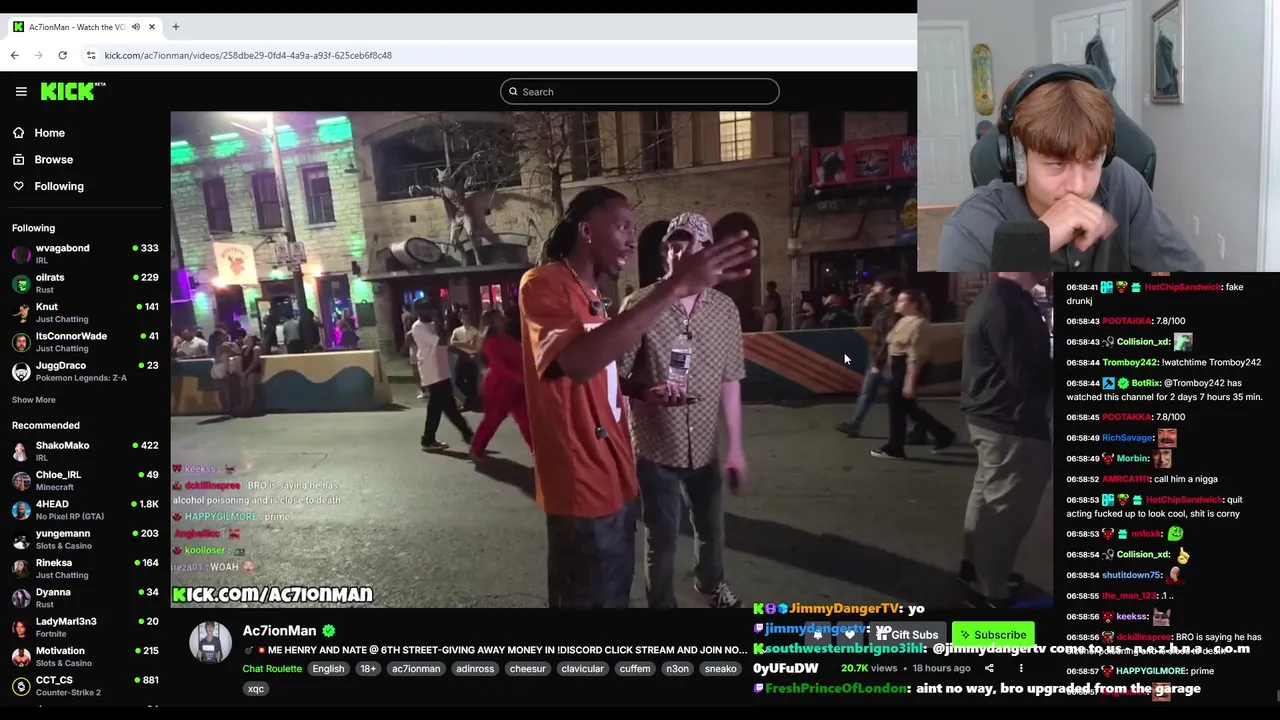
Task: Expand Show More under Following
Action: point(33,400)
